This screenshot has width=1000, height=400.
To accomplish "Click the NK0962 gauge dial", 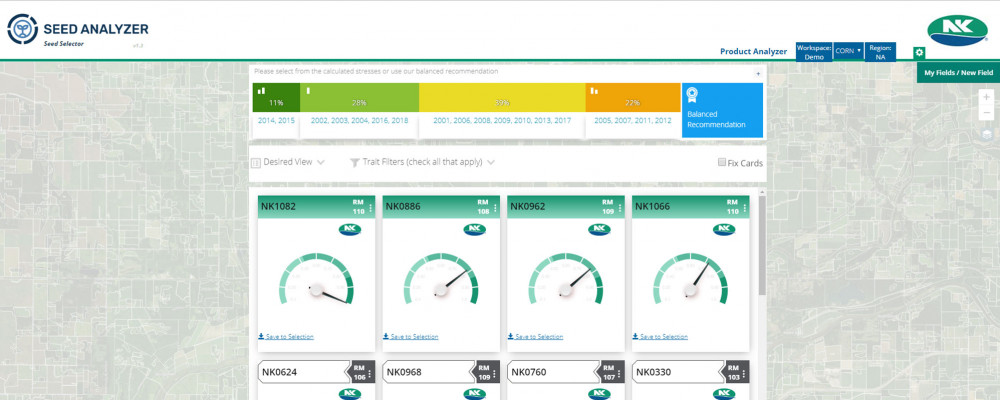I will 566,279.
